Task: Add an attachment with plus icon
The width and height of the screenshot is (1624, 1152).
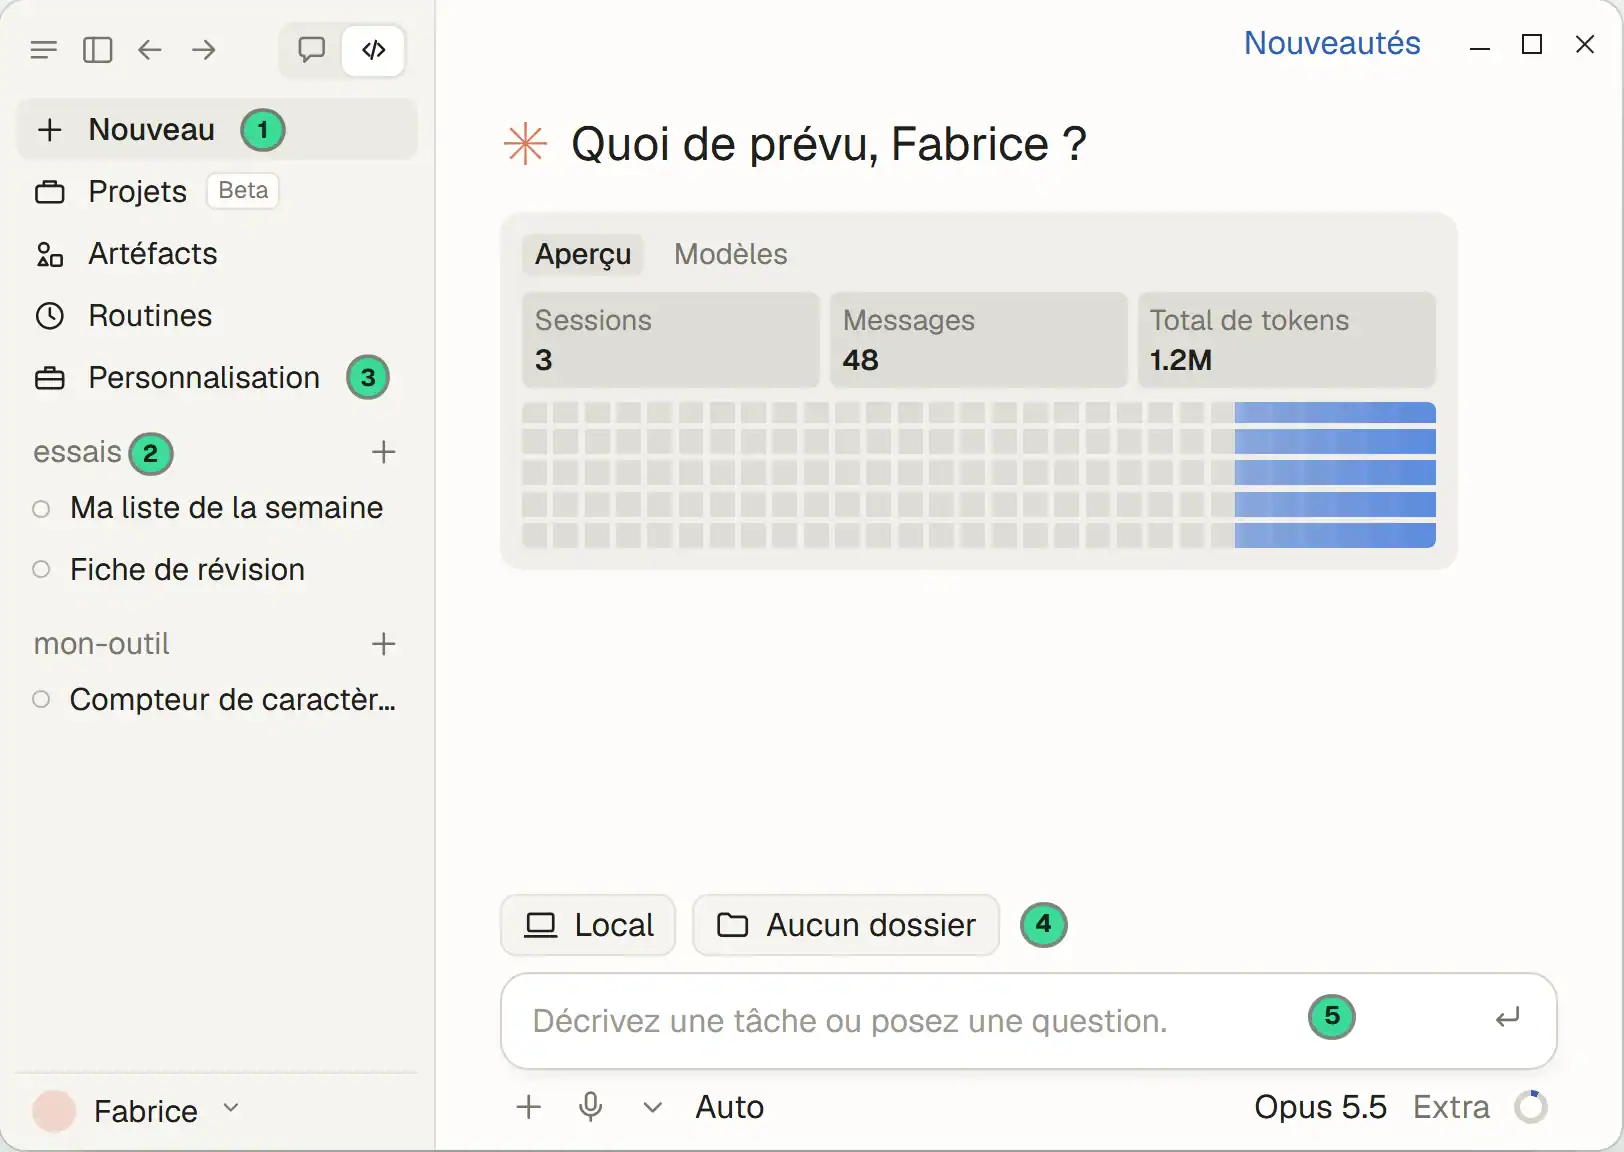Action: click(529, 1107)
